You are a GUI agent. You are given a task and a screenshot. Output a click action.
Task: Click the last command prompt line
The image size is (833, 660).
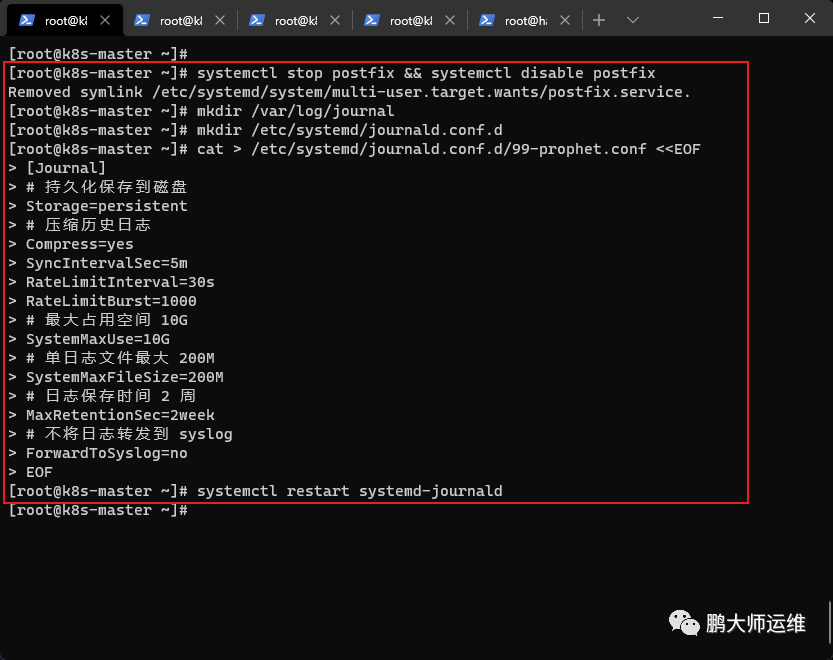[x=98, y=510]
